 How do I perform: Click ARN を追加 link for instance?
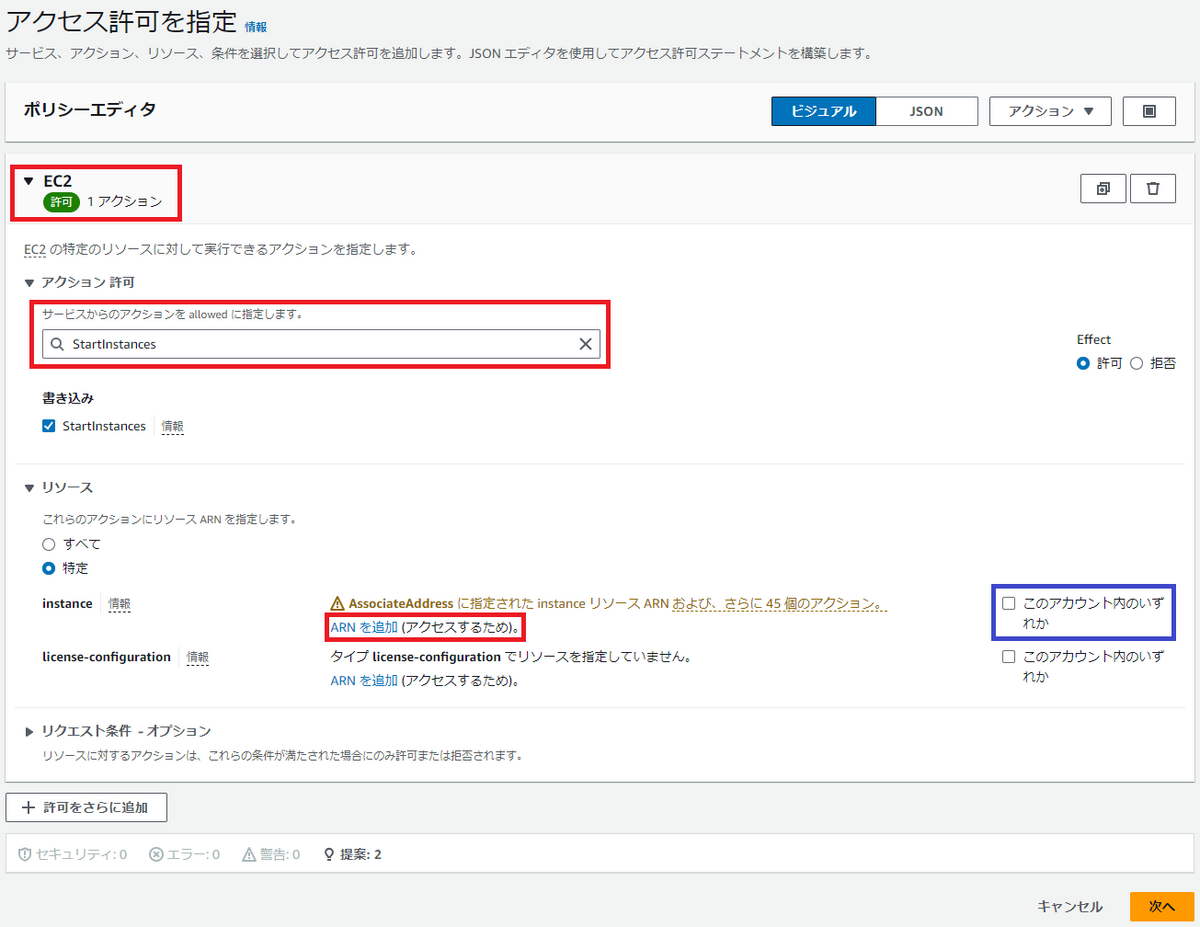[x=364, y=627]
